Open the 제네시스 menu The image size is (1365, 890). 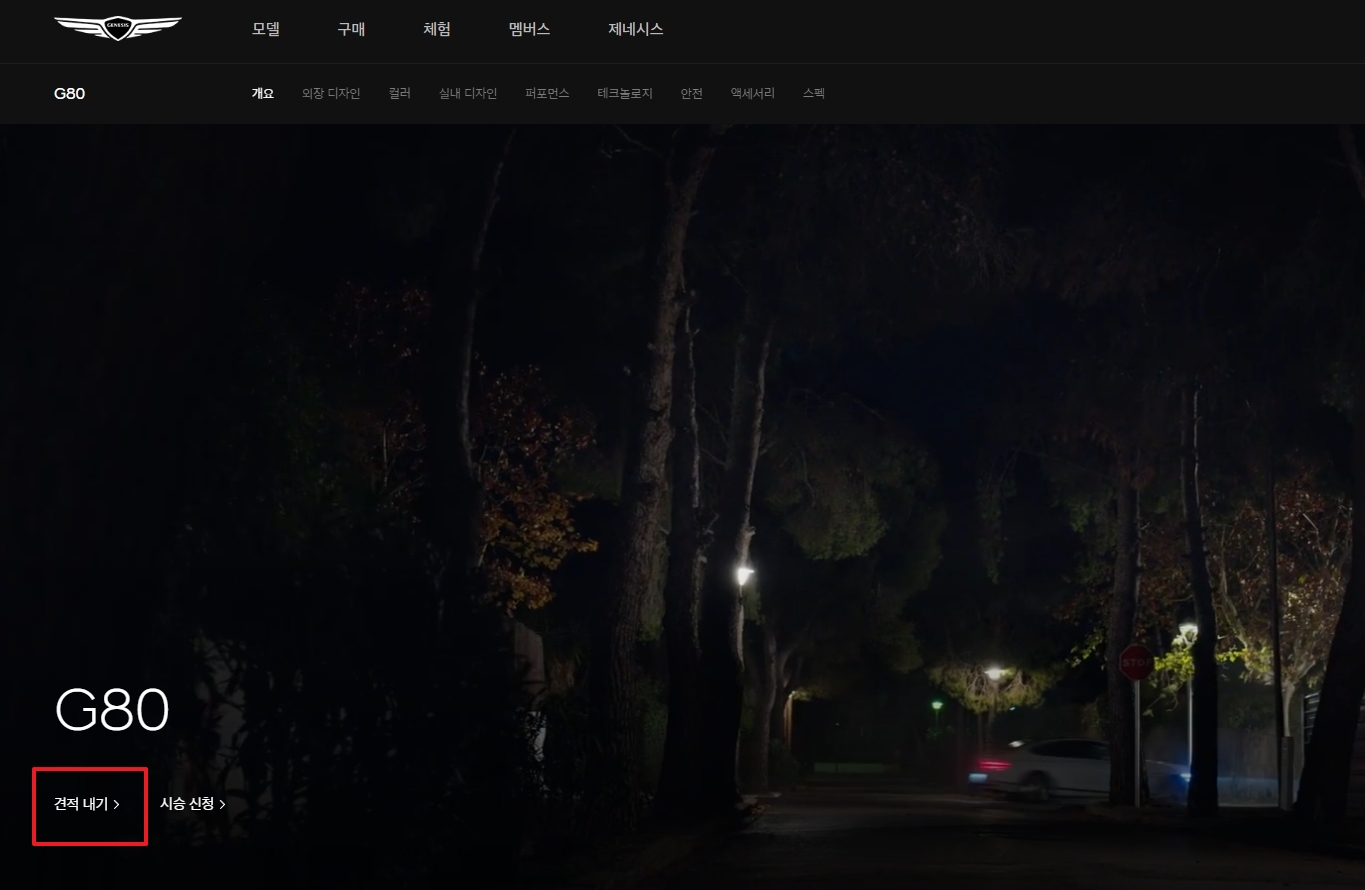636,29
